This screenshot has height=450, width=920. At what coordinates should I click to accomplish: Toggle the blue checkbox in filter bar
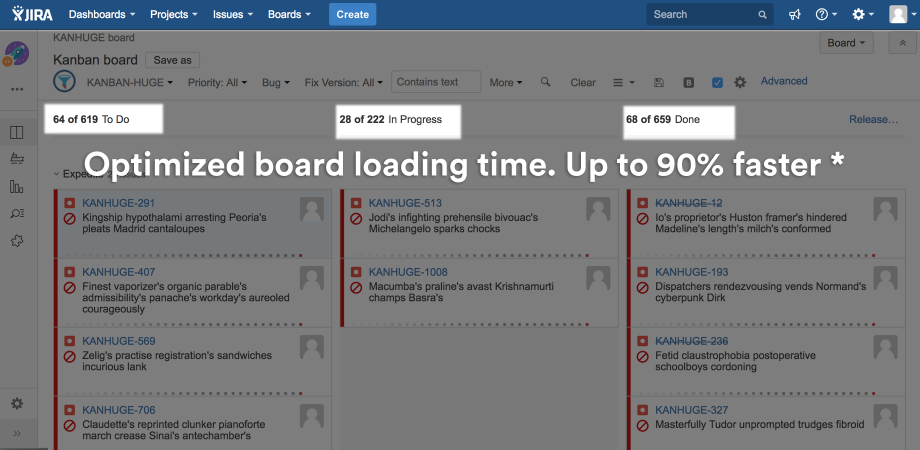tap(717, 82)
